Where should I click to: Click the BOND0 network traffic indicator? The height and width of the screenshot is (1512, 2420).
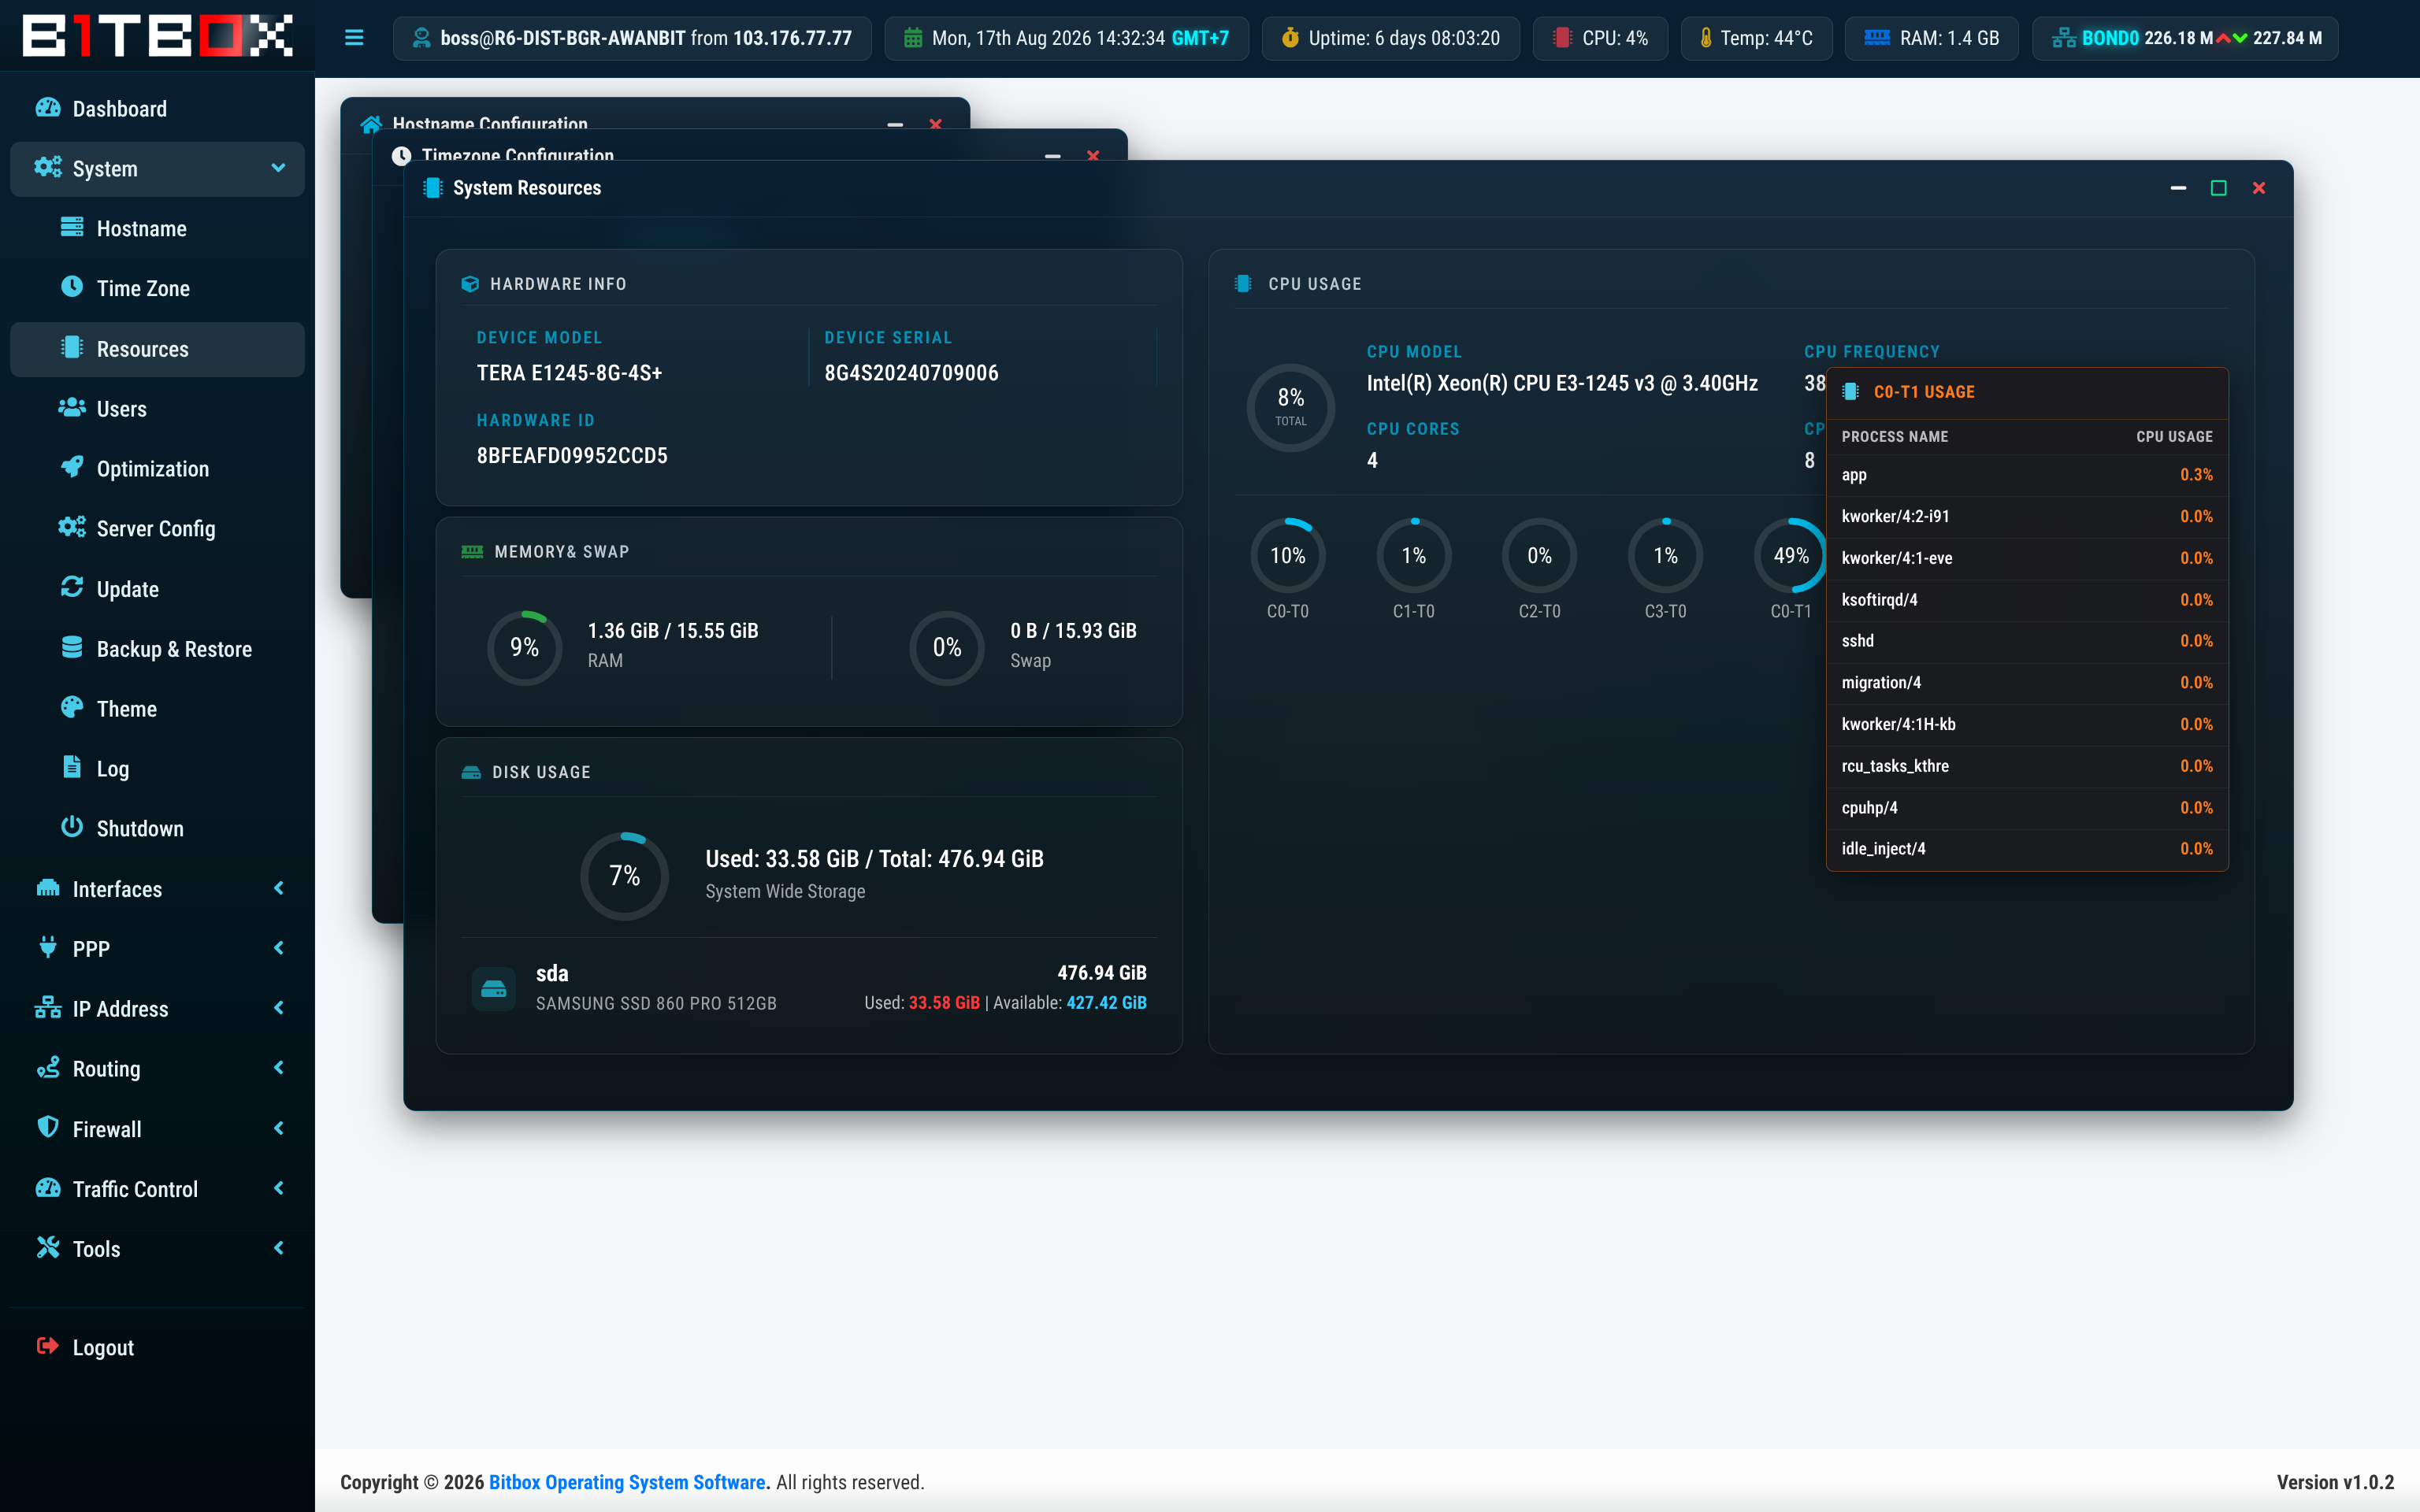(2185, 38)
